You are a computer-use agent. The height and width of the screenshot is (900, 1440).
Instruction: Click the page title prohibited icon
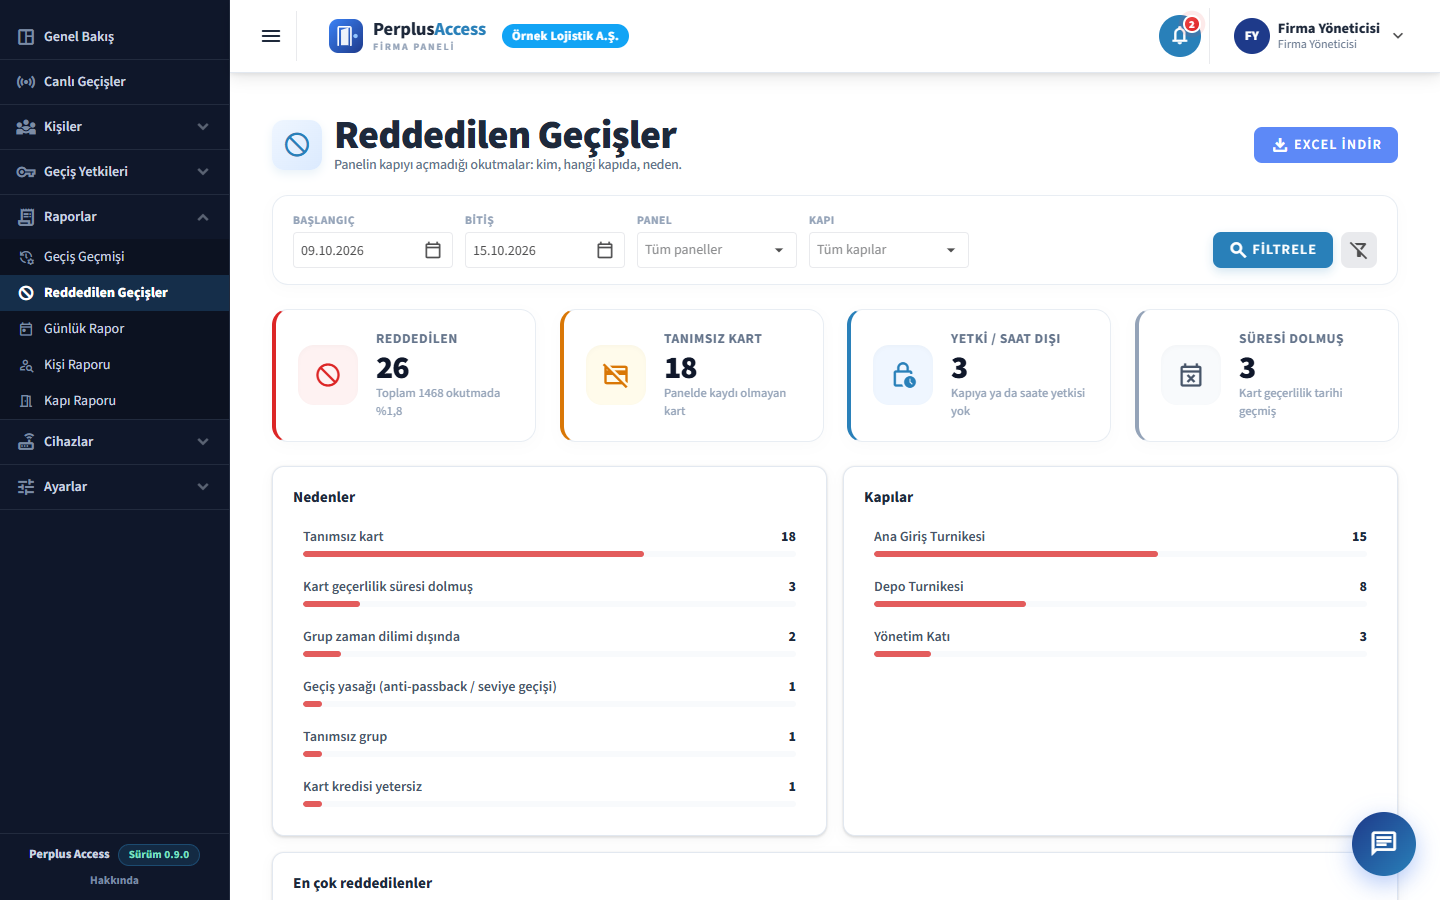pos(297,145)
